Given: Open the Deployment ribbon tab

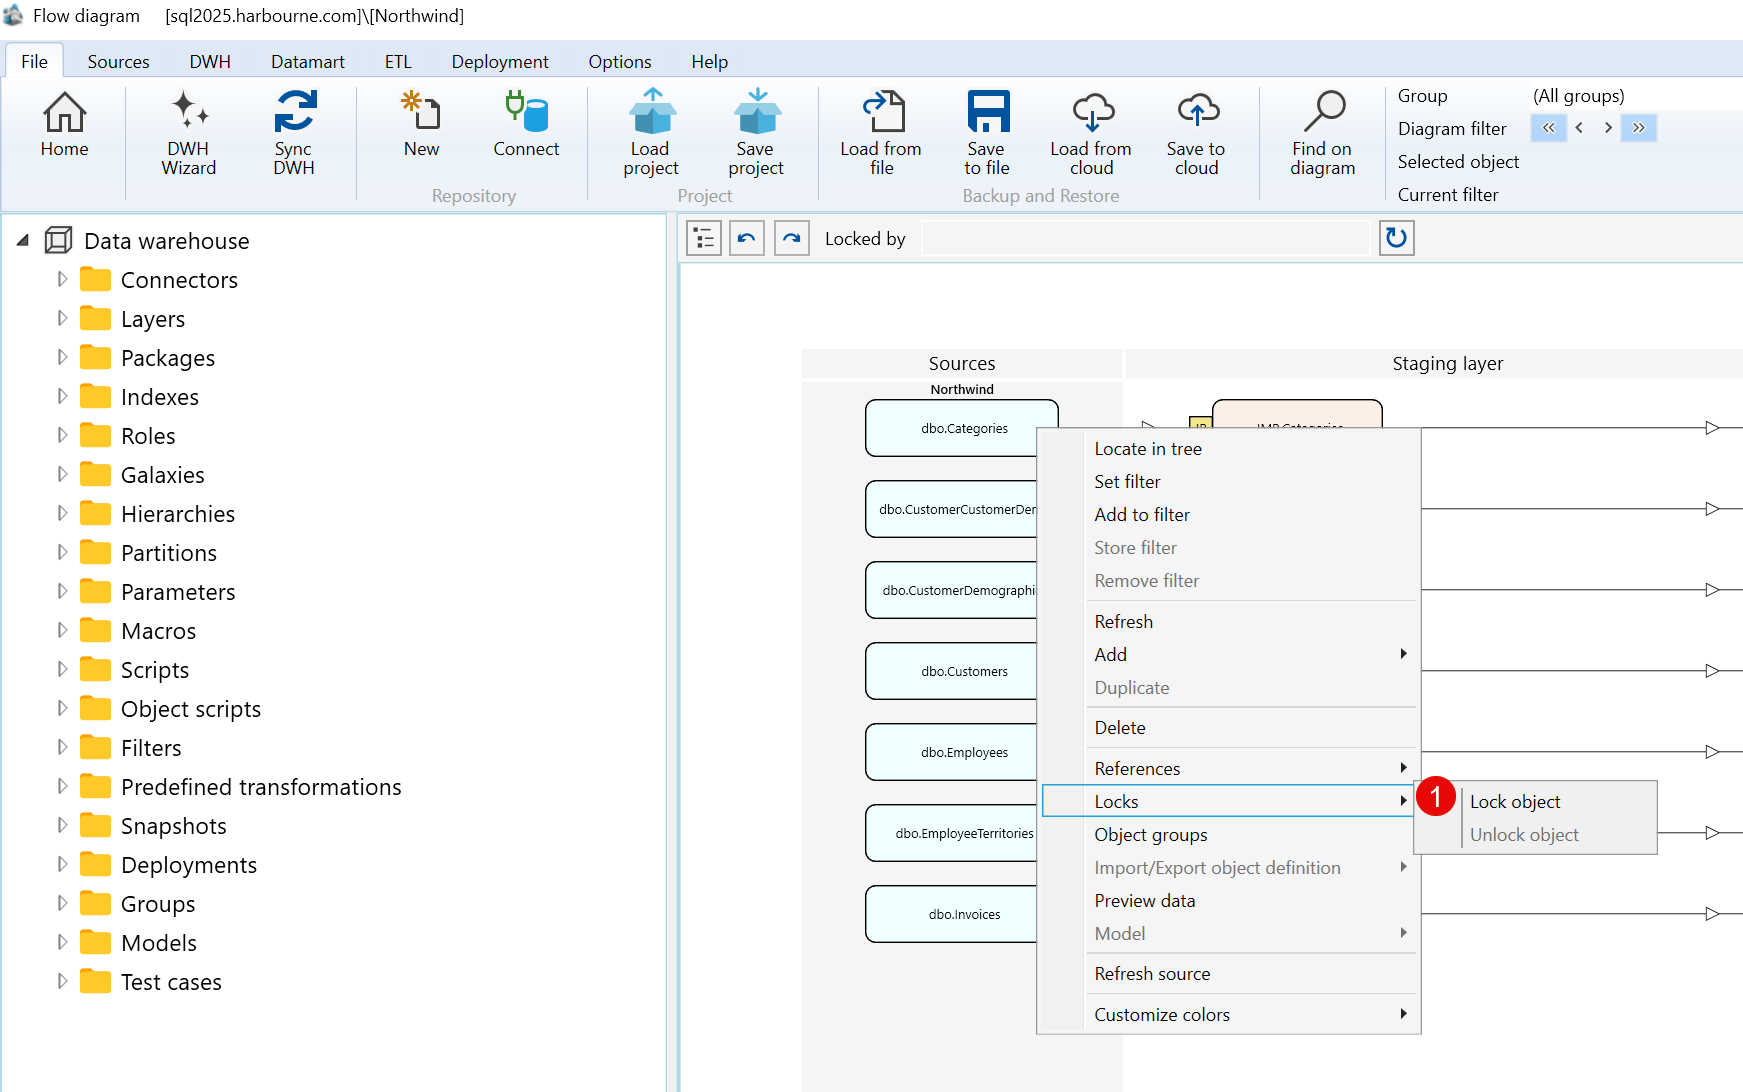Looking at the screenshot, I should [x=500, y=61].
